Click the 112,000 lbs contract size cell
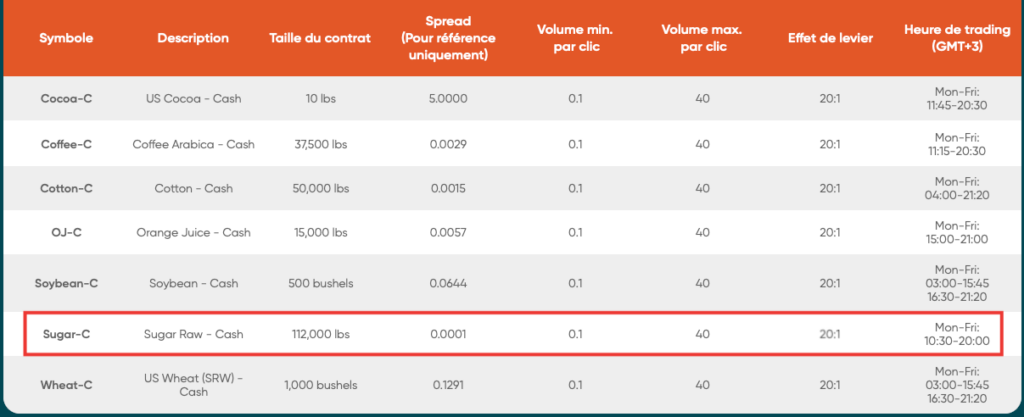This screenshot has width=1024, height=417. (x=320, y=334)
